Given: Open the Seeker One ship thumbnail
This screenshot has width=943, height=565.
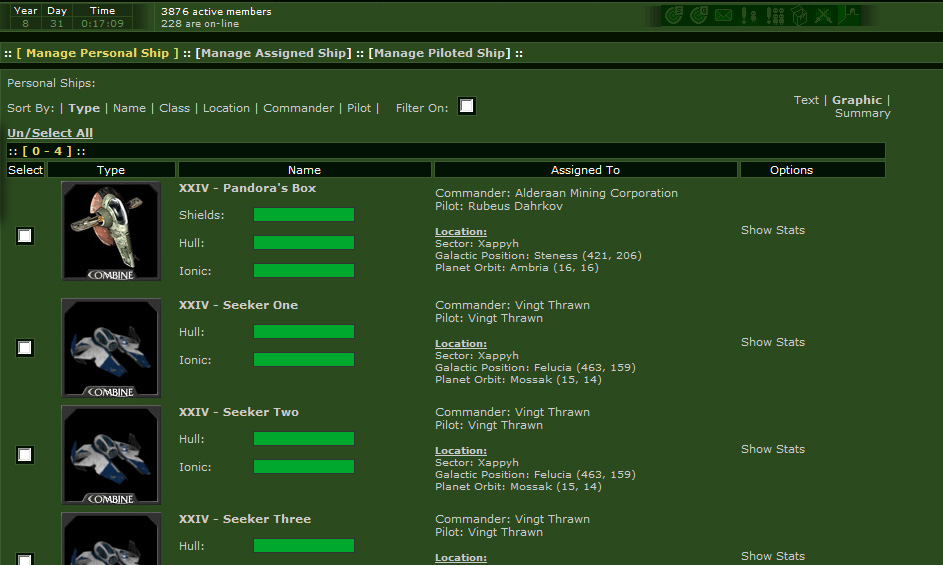Looking at the screenshot, I should tap(111, 348).
